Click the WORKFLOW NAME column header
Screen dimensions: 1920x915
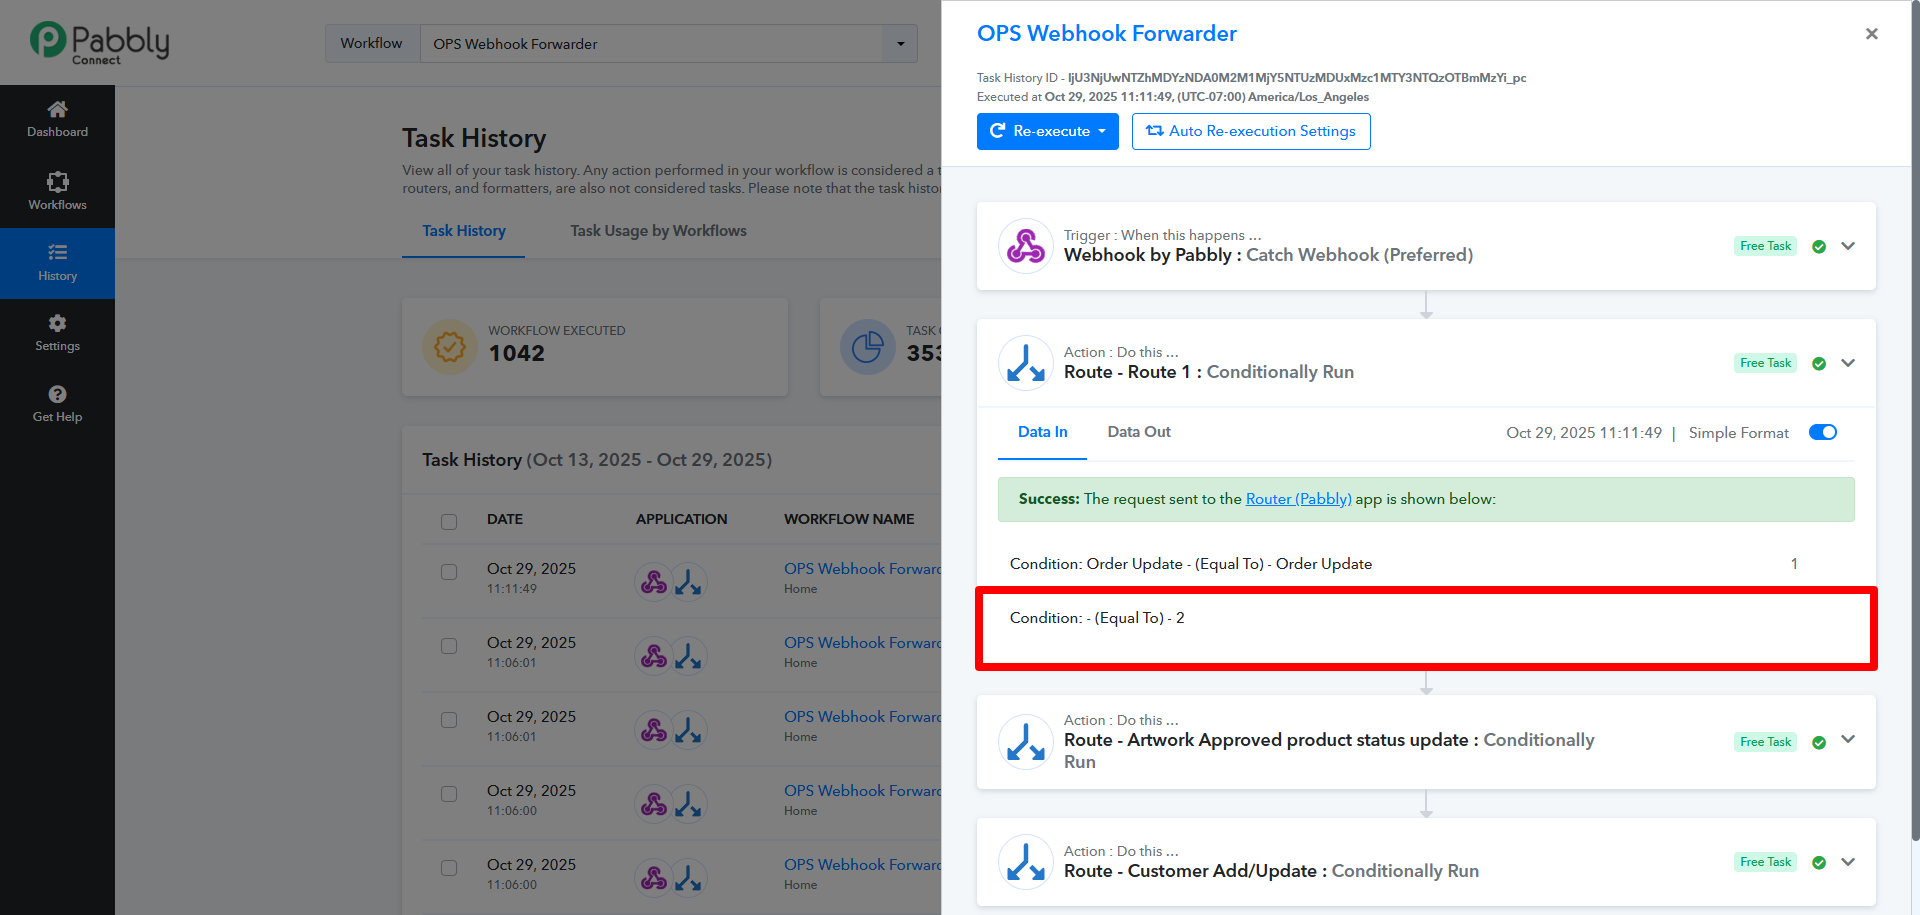[849, 519]
